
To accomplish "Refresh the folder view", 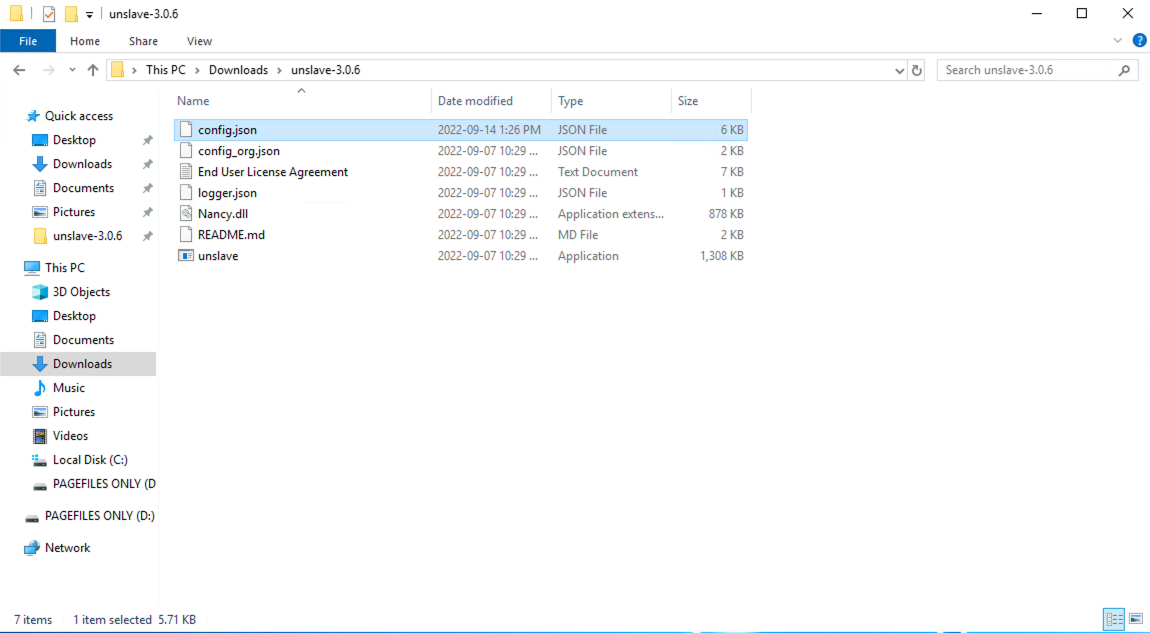I will 917,70.
